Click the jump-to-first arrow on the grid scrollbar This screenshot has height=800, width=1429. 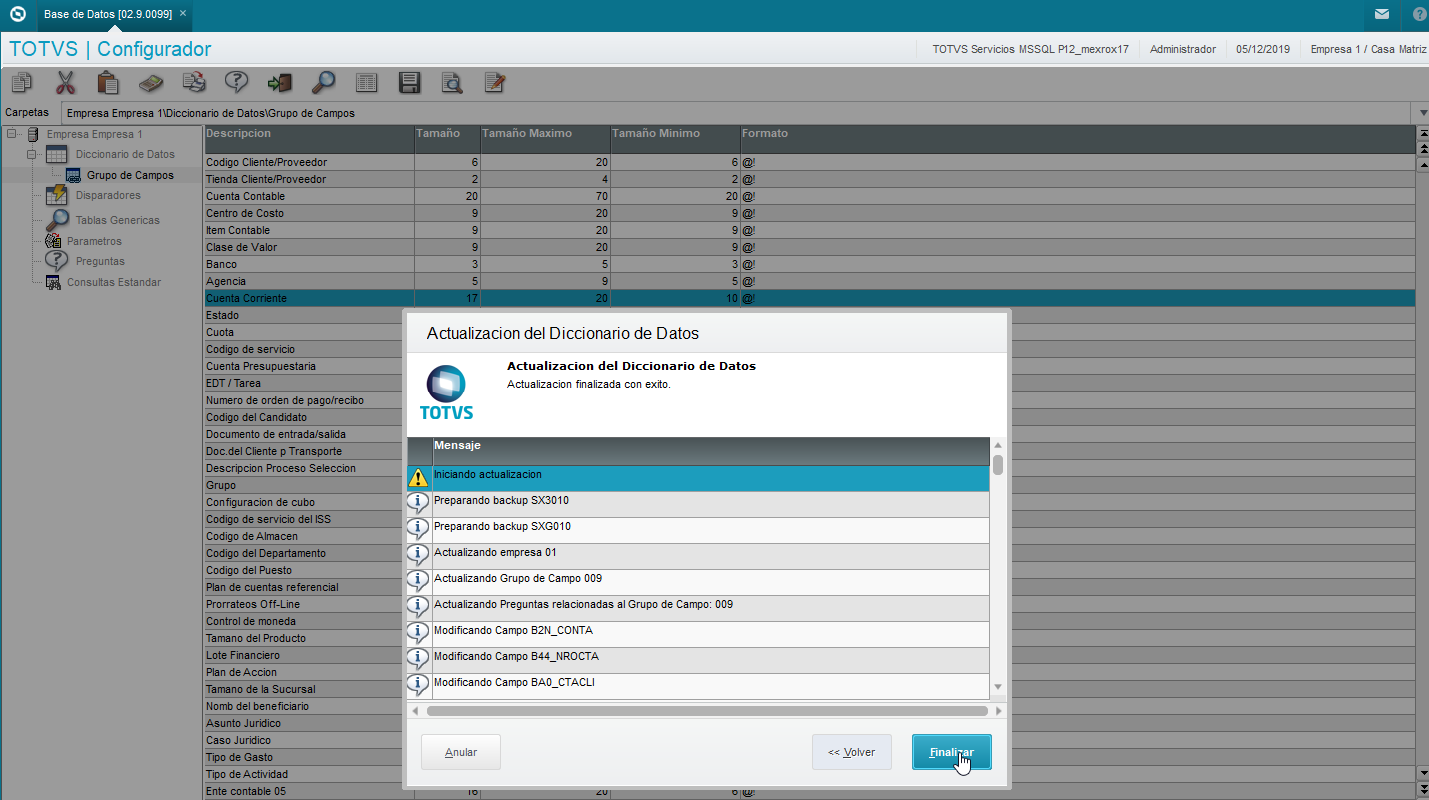pyautogui.click(x=1423, y=134)
